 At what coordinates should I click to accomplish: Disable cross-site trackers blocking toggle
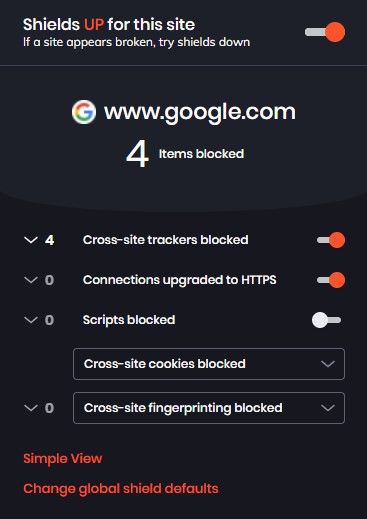point(331,240)
